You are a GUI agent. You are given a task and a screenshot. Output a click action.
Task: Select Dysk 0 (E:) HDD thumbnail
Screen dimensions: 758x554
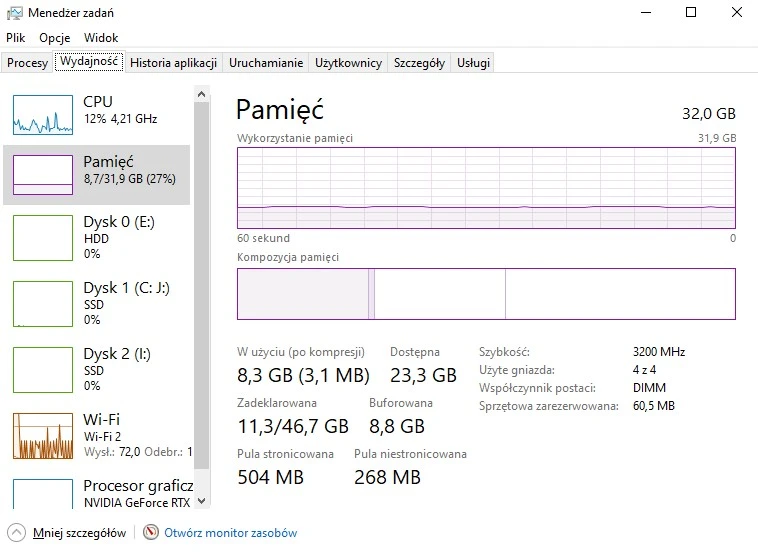pyautogui.click(x=43, y=238)
